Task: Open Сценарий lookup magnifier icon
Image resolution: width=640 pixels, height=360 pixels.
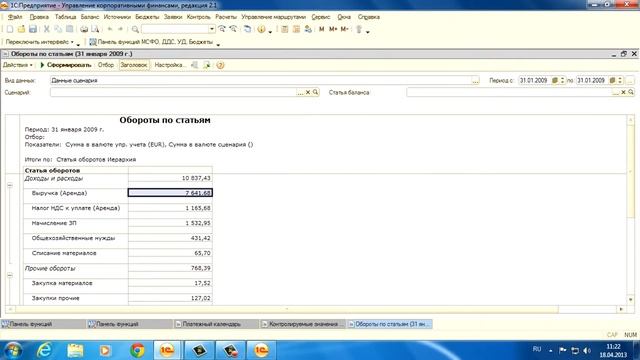Action: (x=315, y=93)
